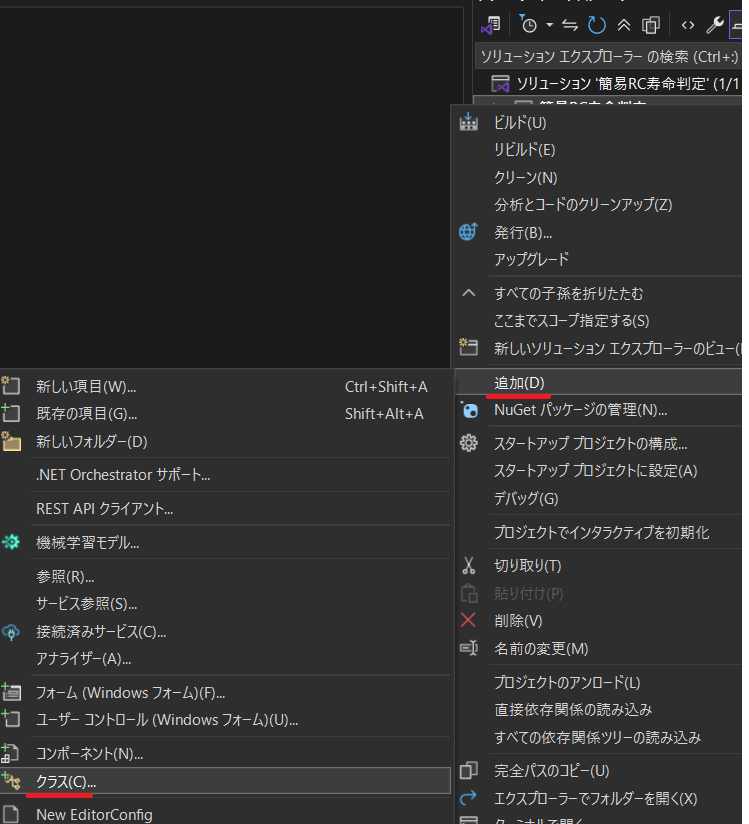This screenshot has width=749, height=824.
Task: Open properties with the wrench icon
Action: coord(714,25)
